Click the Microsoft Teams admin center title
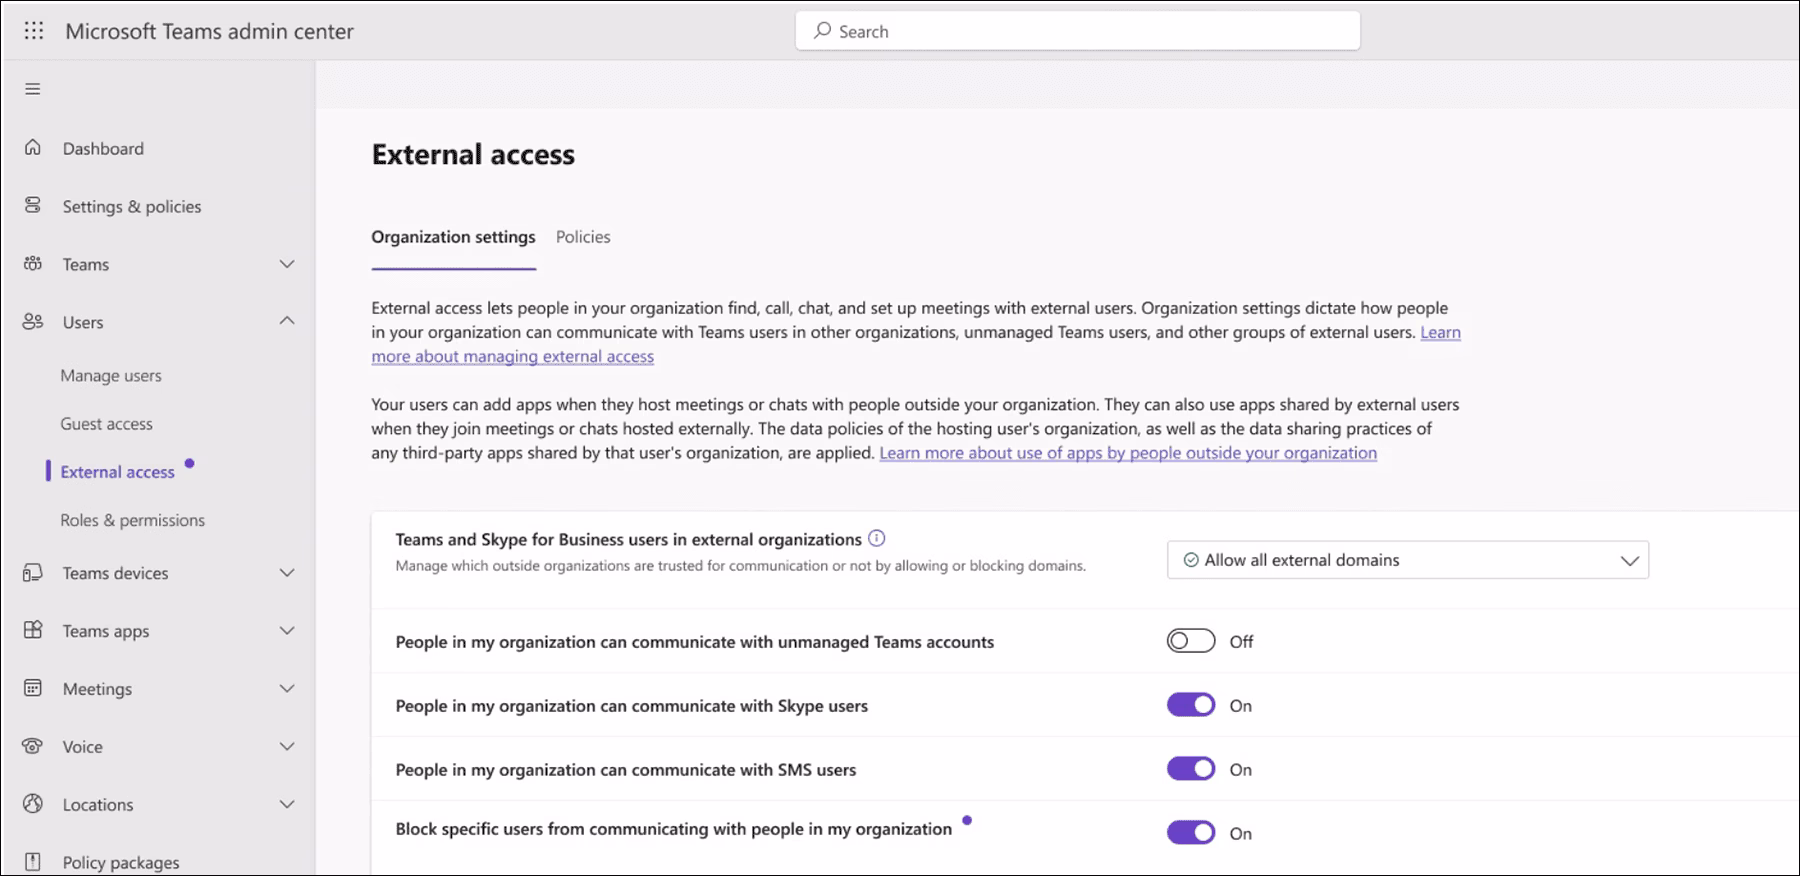This screenshot has height=876, width=1800. pyautogui.click(x=209, y=31)
